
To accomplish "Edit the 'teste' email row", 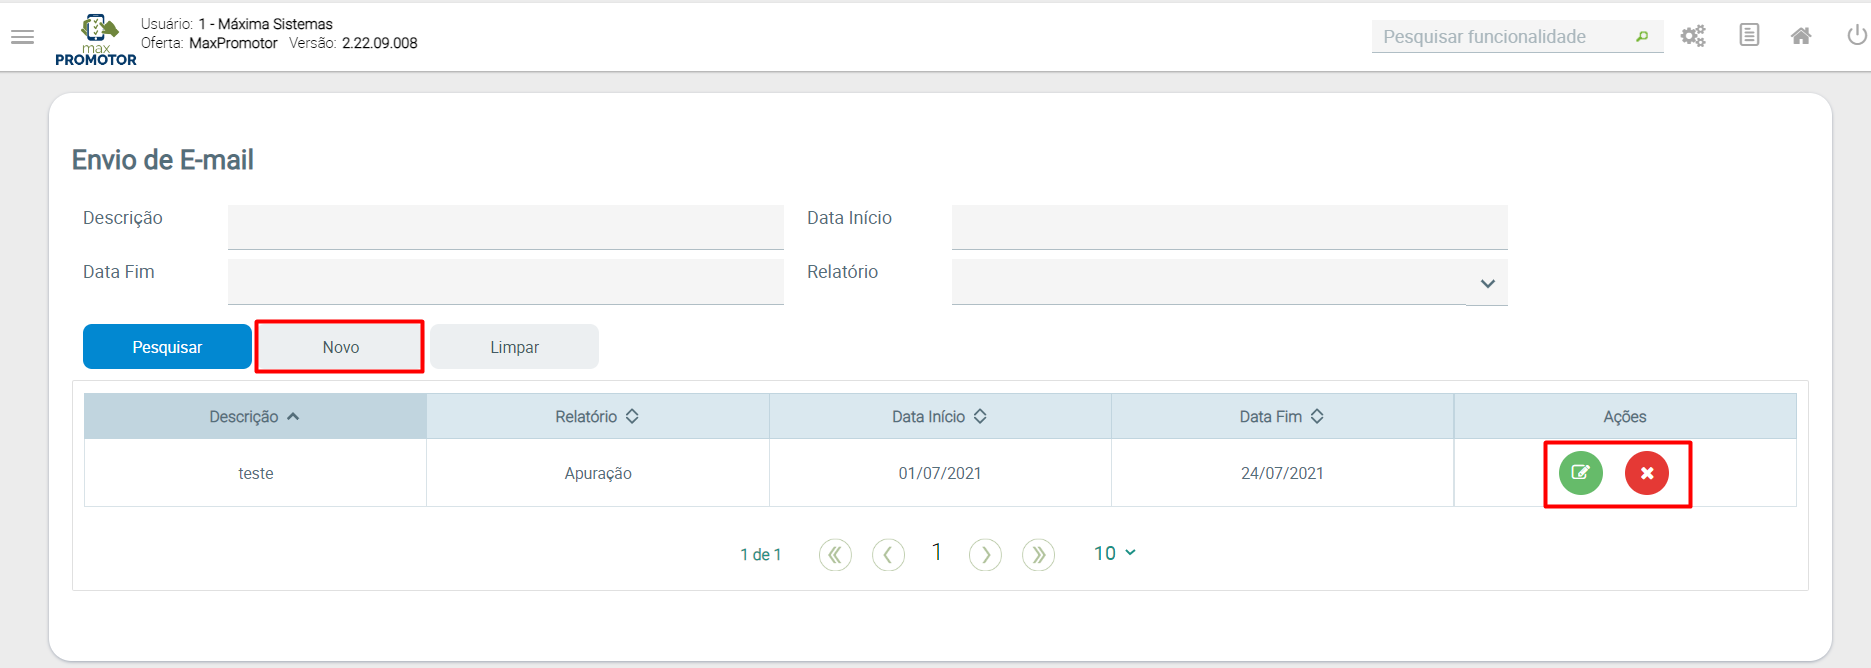I will [x=1580, y=473].
